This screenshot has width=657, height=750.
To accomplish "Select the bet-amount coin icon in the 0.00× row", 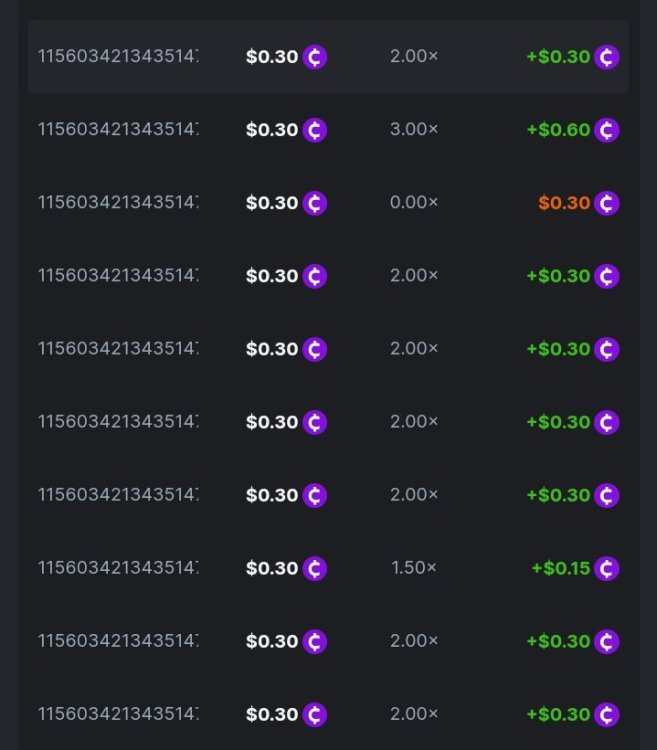I will pyautogui.click(x=315, y=203).
